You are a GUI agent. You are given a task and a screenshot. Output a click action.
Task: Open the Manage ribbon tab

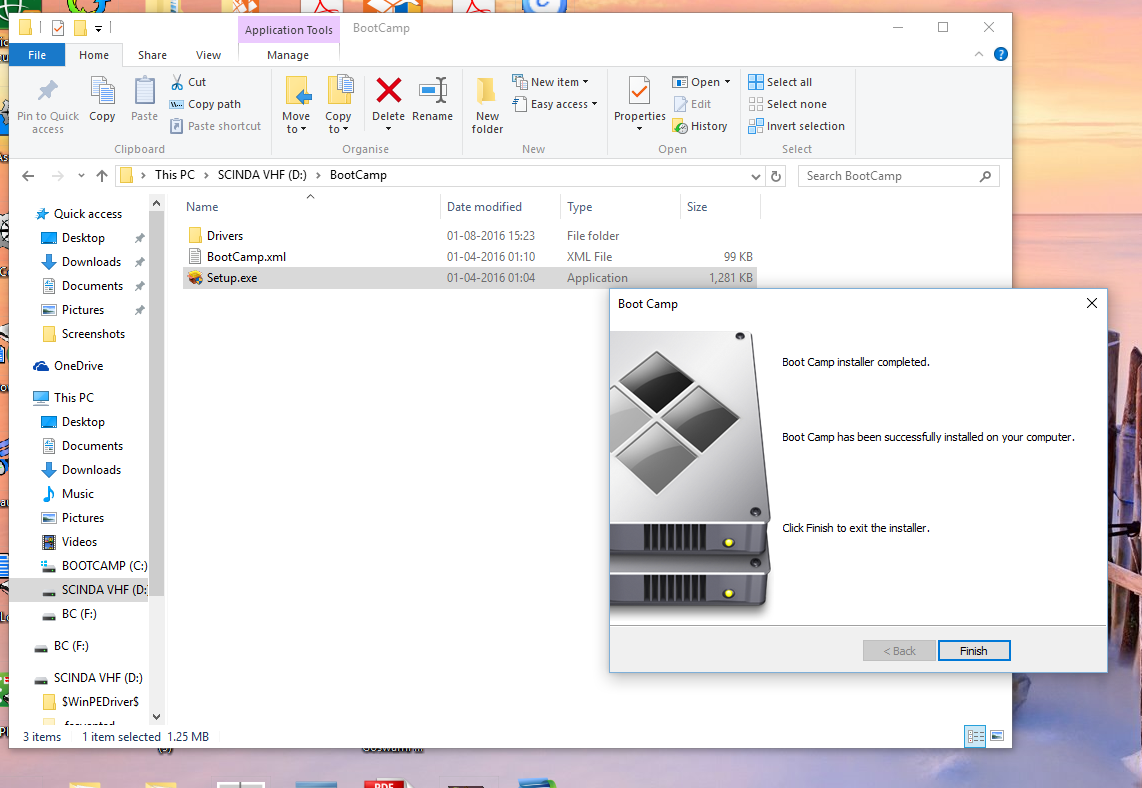point(288,55)
